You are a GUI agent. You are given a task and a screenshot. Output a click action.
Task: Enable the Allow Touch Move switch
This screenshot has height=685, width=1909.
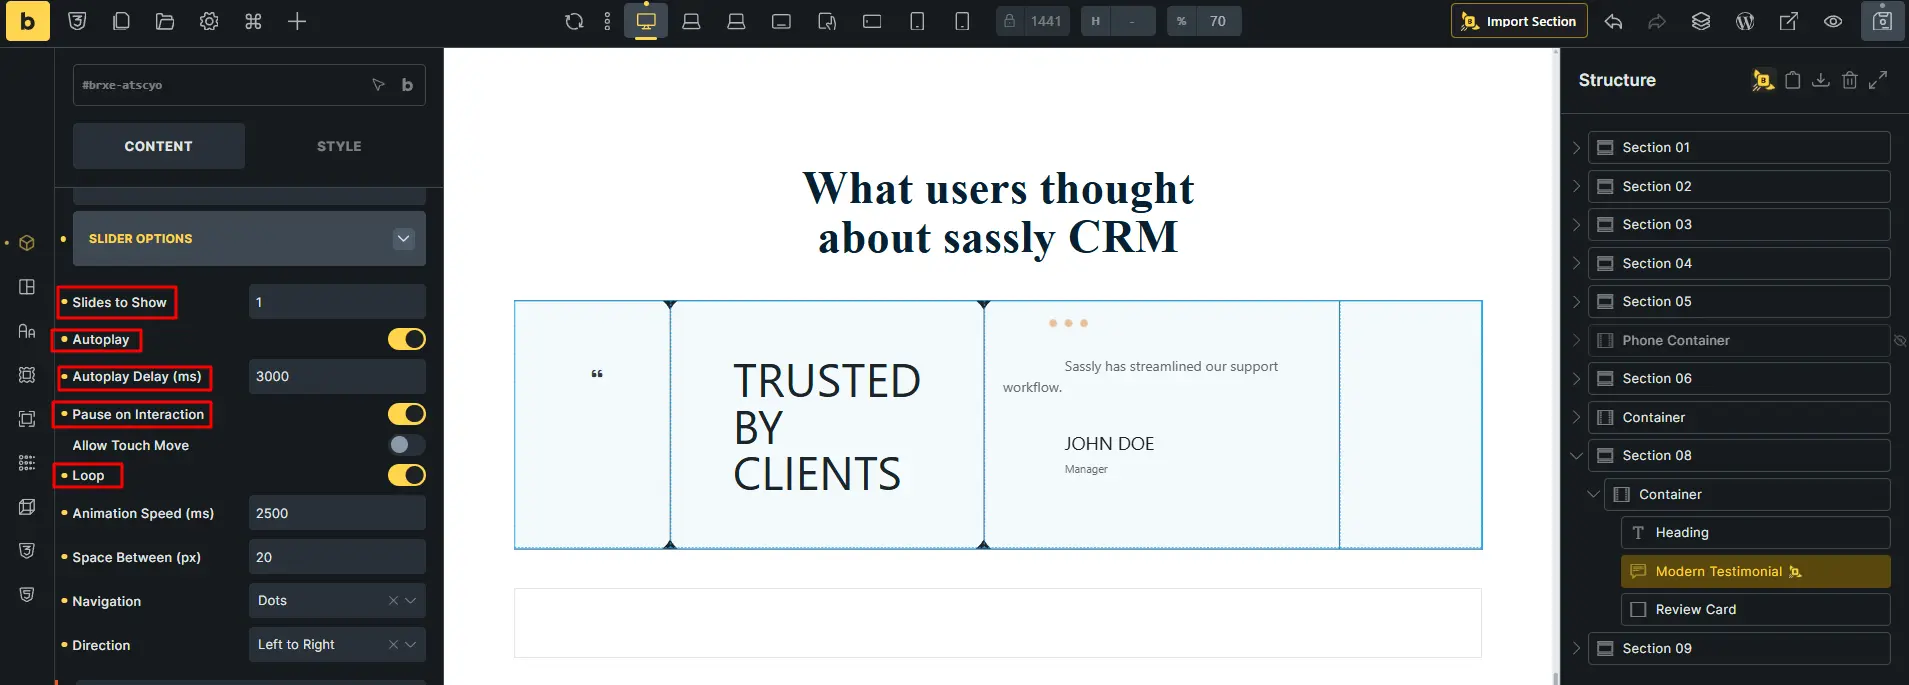point(407,445)
